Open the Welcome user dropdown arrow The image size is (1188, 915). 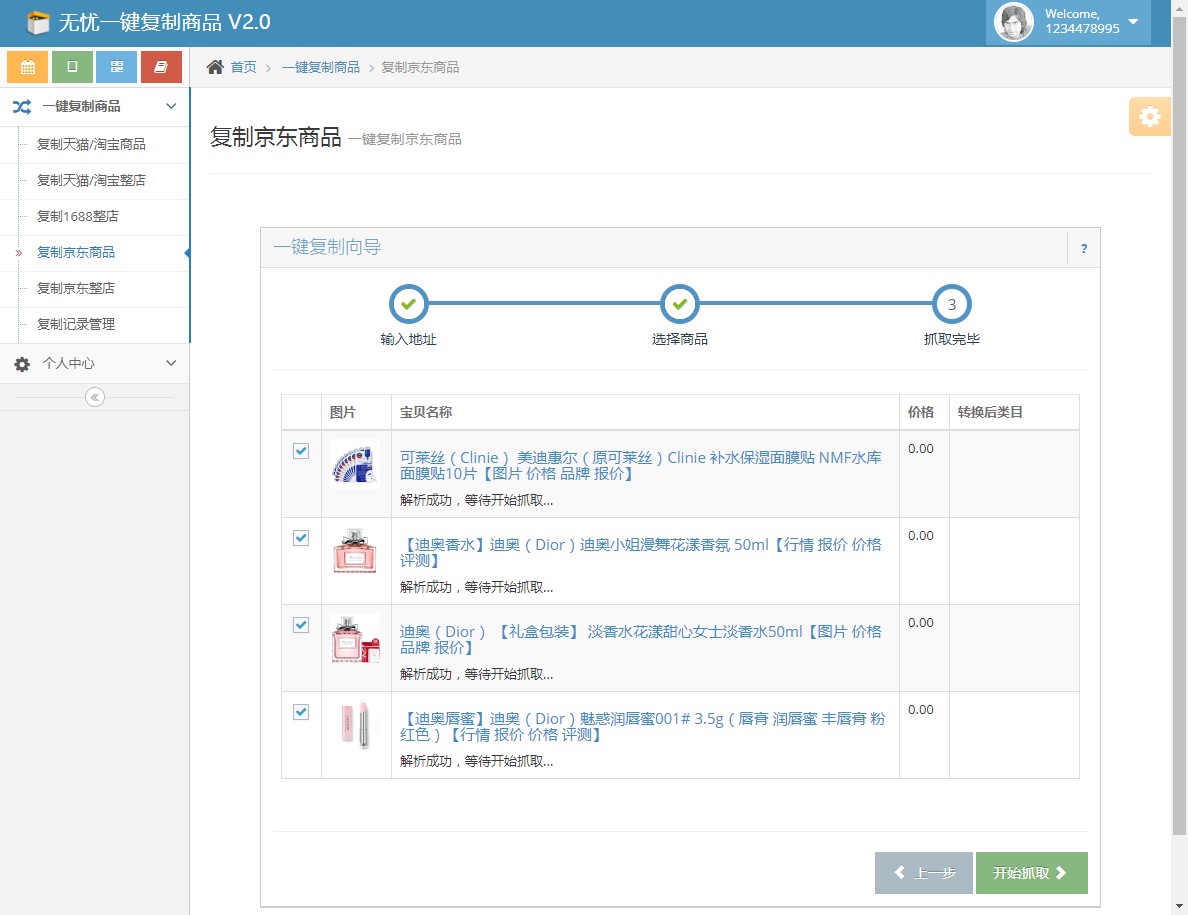point(1133,21)
